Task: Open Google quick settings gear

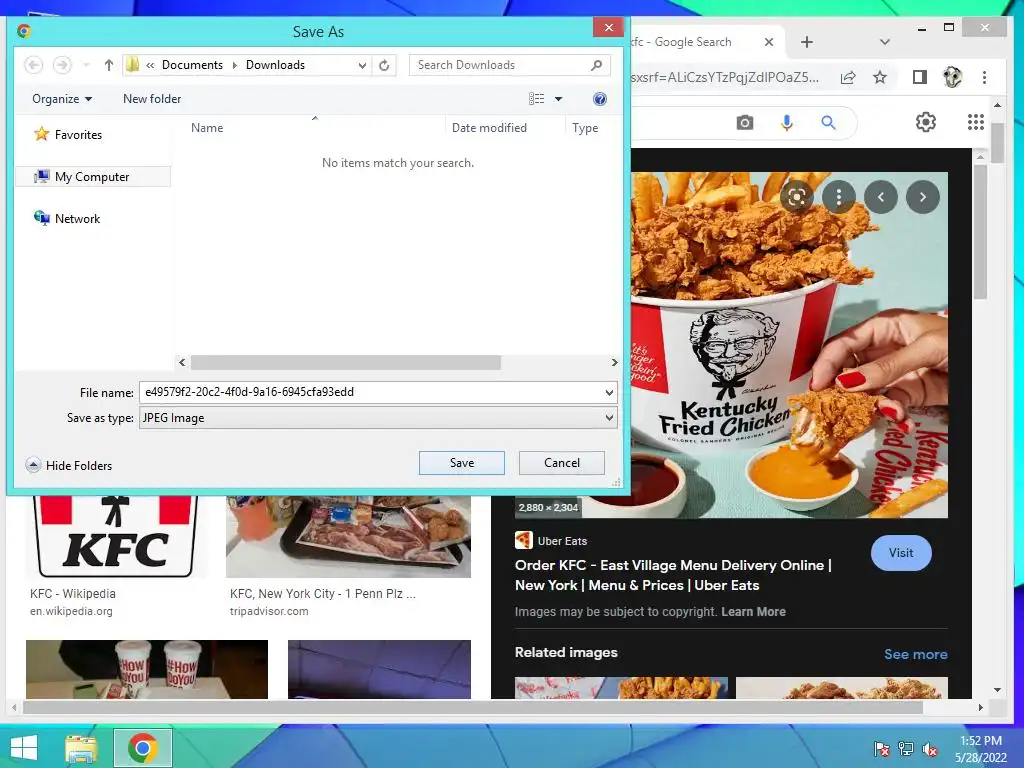Action: (x=925, y=122)
